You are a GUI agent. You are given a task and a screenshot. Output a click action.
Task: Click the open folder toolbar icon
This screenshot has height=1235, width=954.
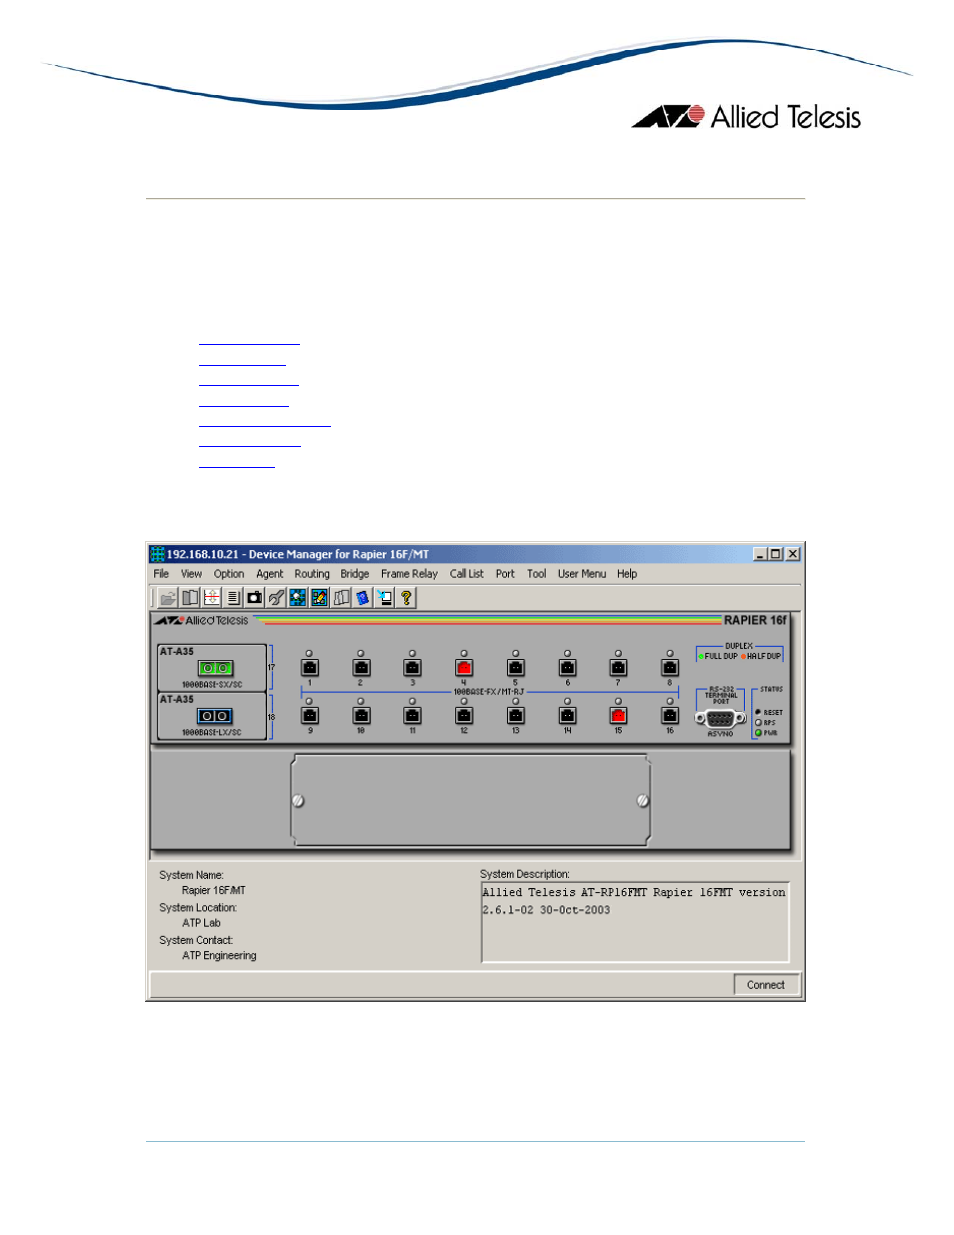tap(168, 598)
